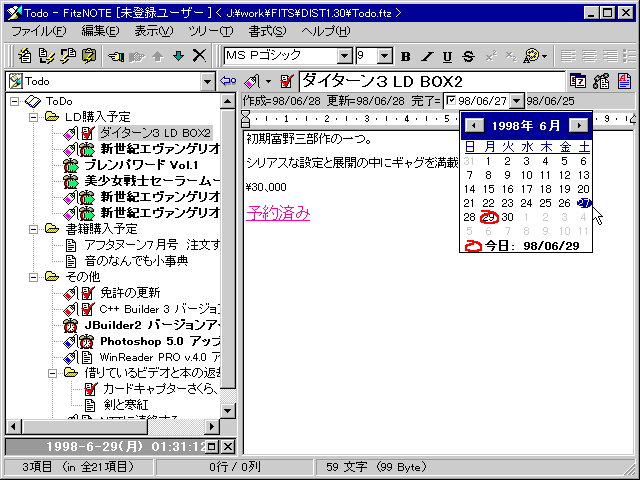Open the ファイル(F) menu
Screen dimensions: 640x480
39,31
